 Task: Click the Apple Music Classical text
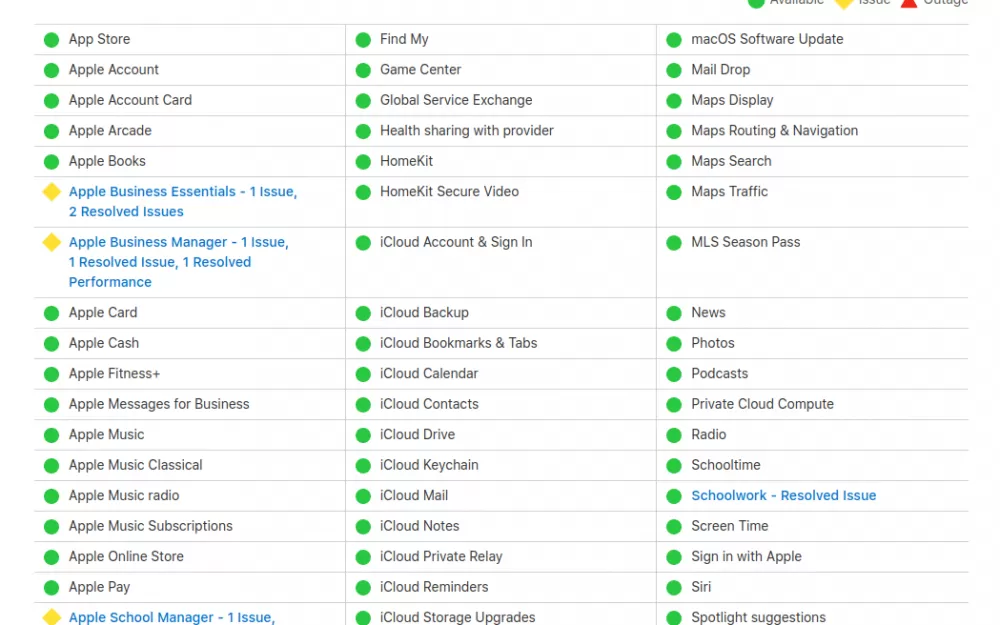[x=136, y=465]
